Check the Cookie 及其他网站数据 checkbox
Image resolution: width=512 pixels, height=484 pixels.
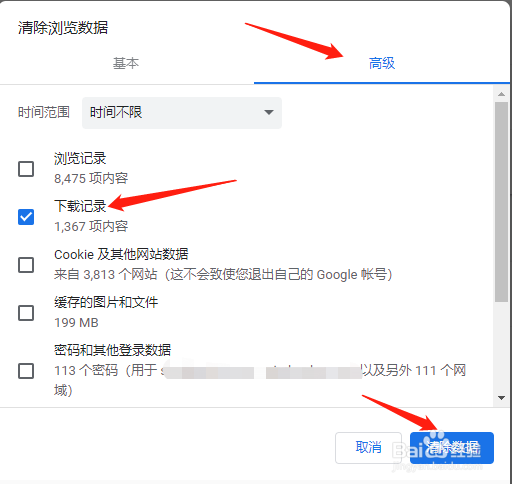click(26, 265)
